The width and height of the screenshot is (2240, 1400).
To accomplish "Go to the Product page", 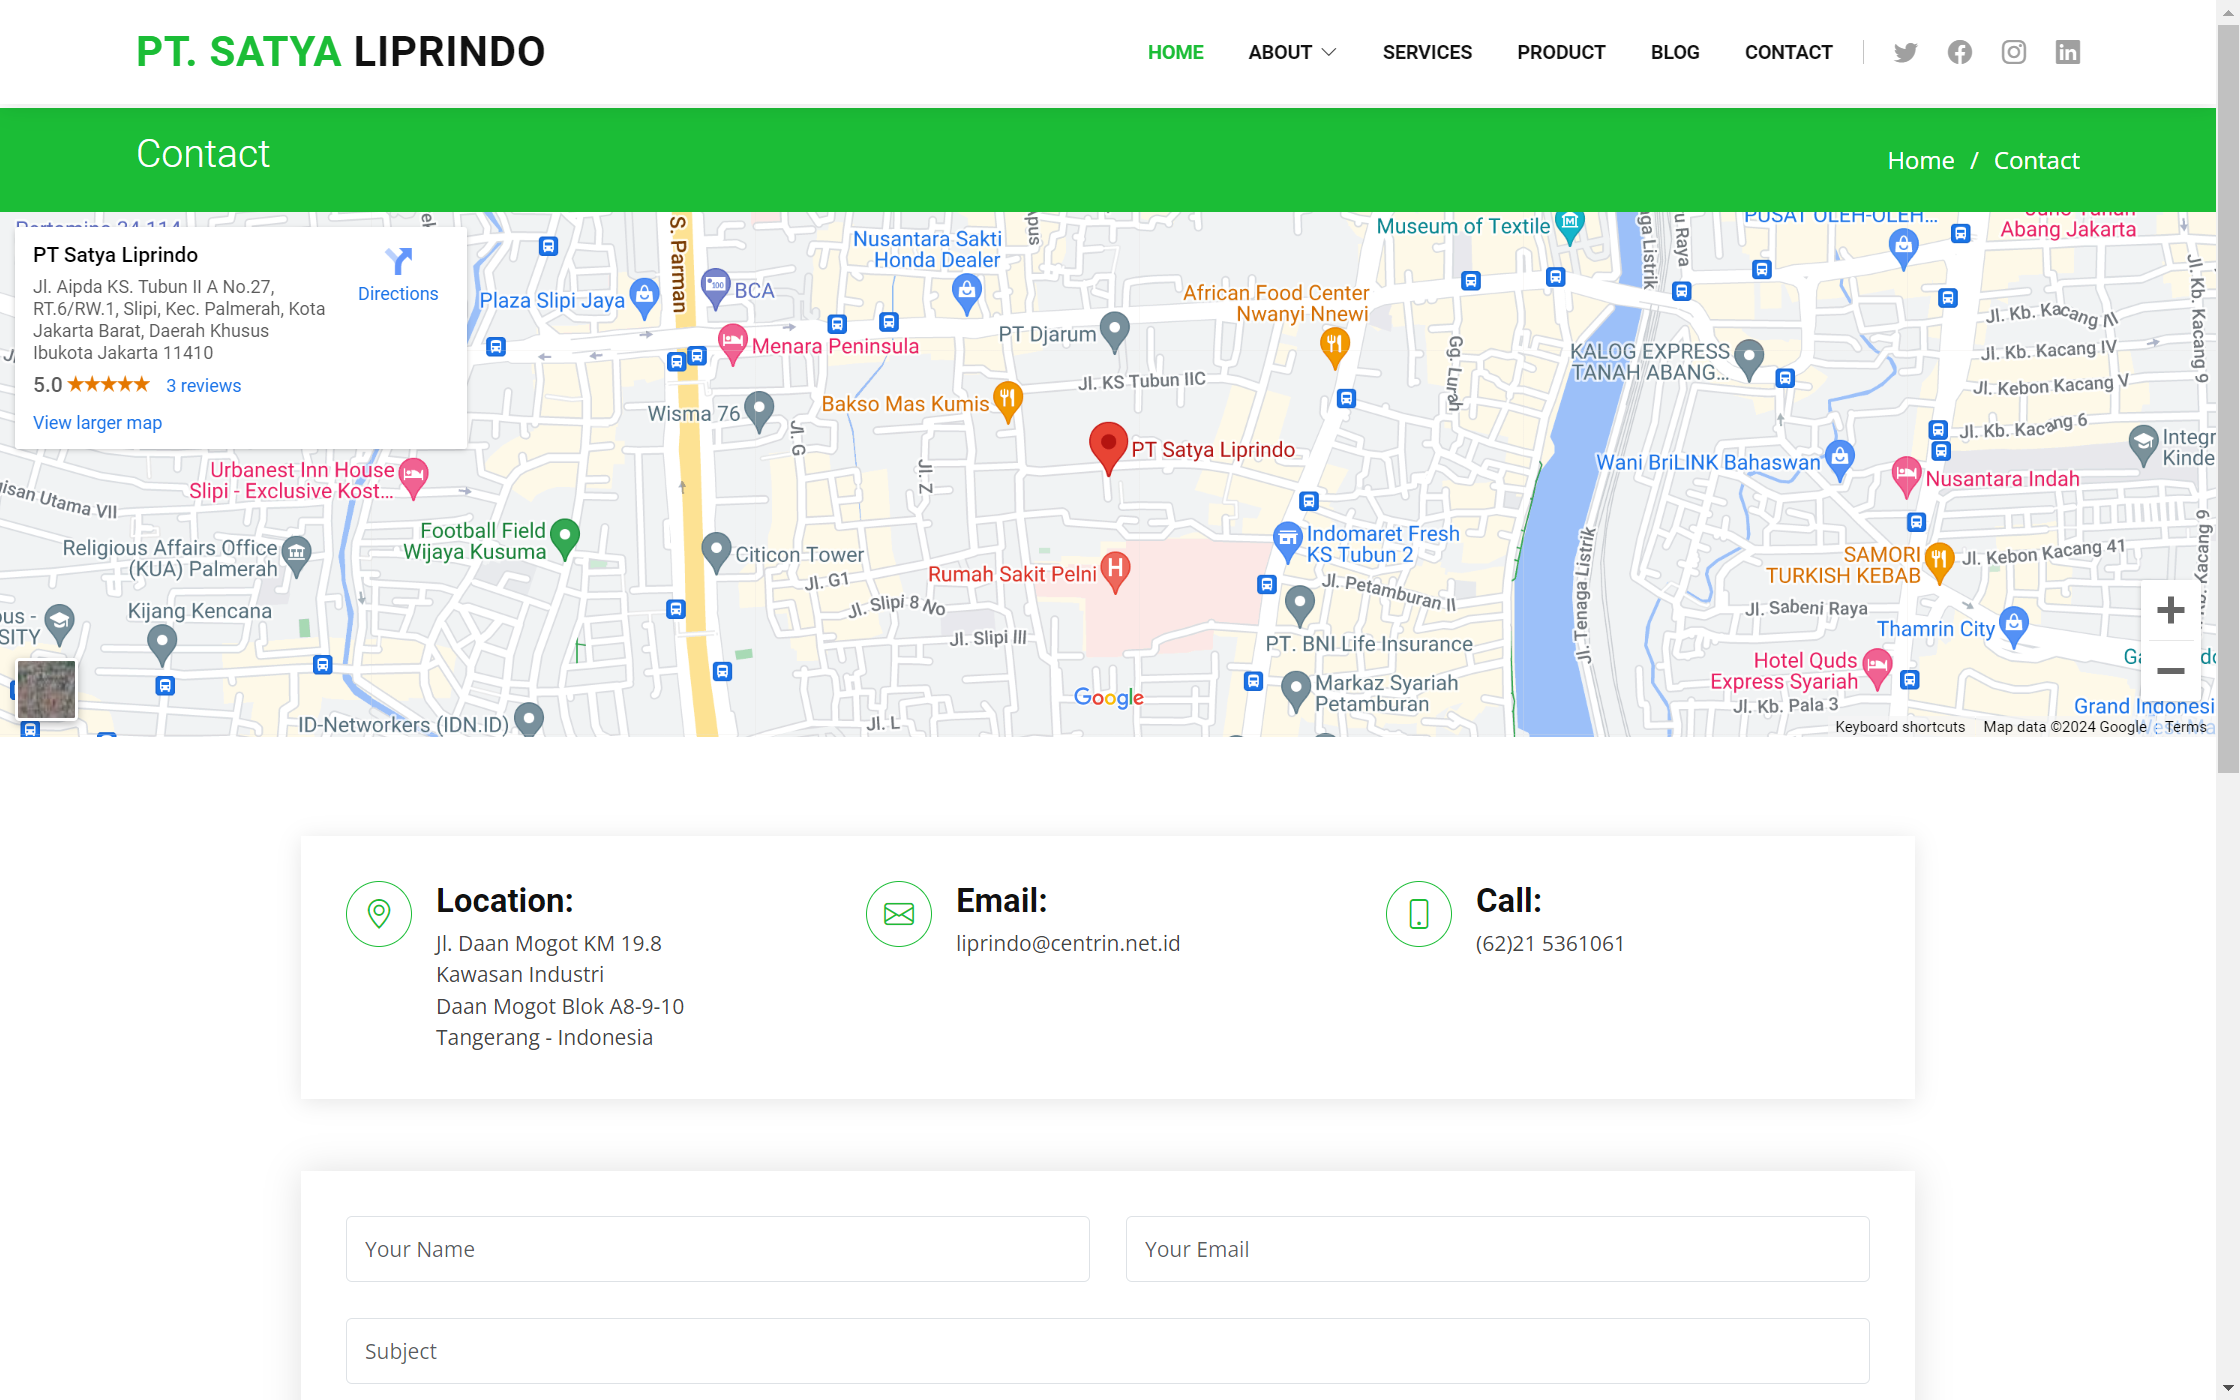I will [x=1561, y=52].
